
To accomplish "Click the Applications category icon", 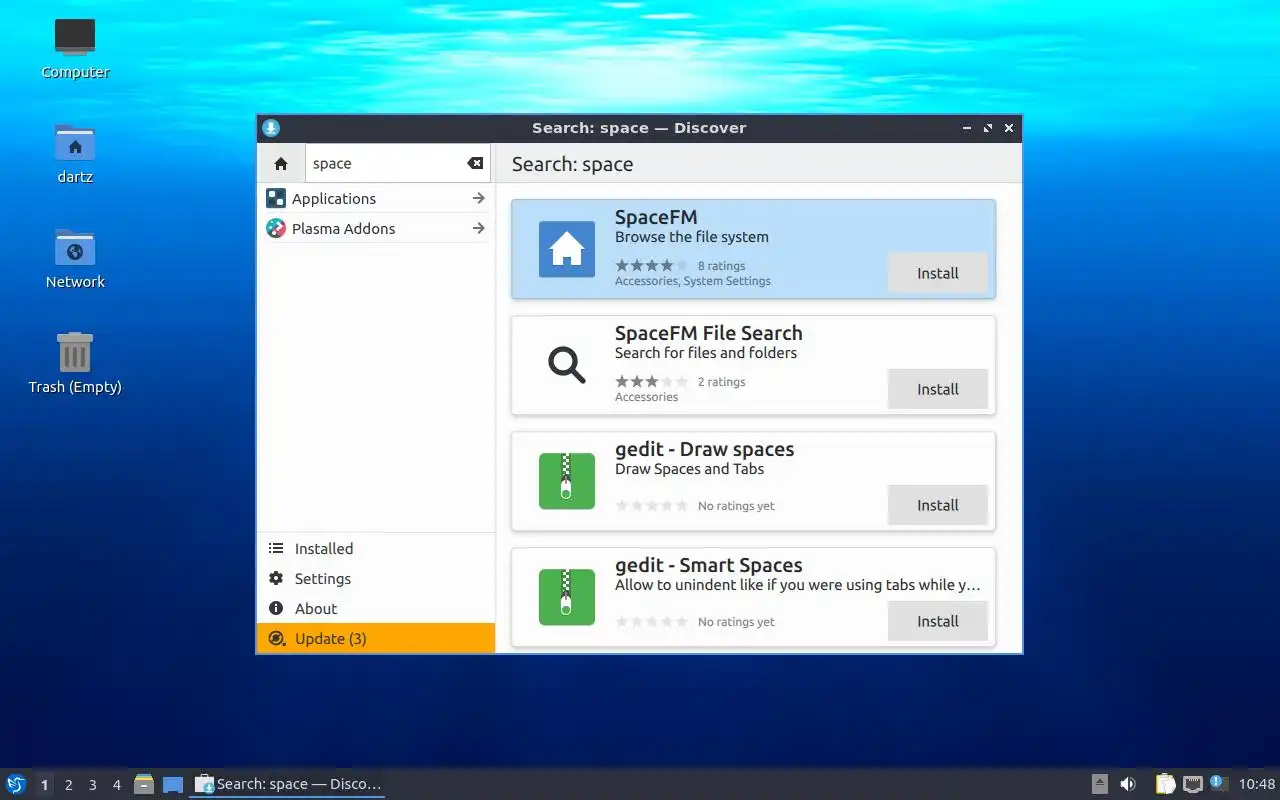I will point(276,198).
